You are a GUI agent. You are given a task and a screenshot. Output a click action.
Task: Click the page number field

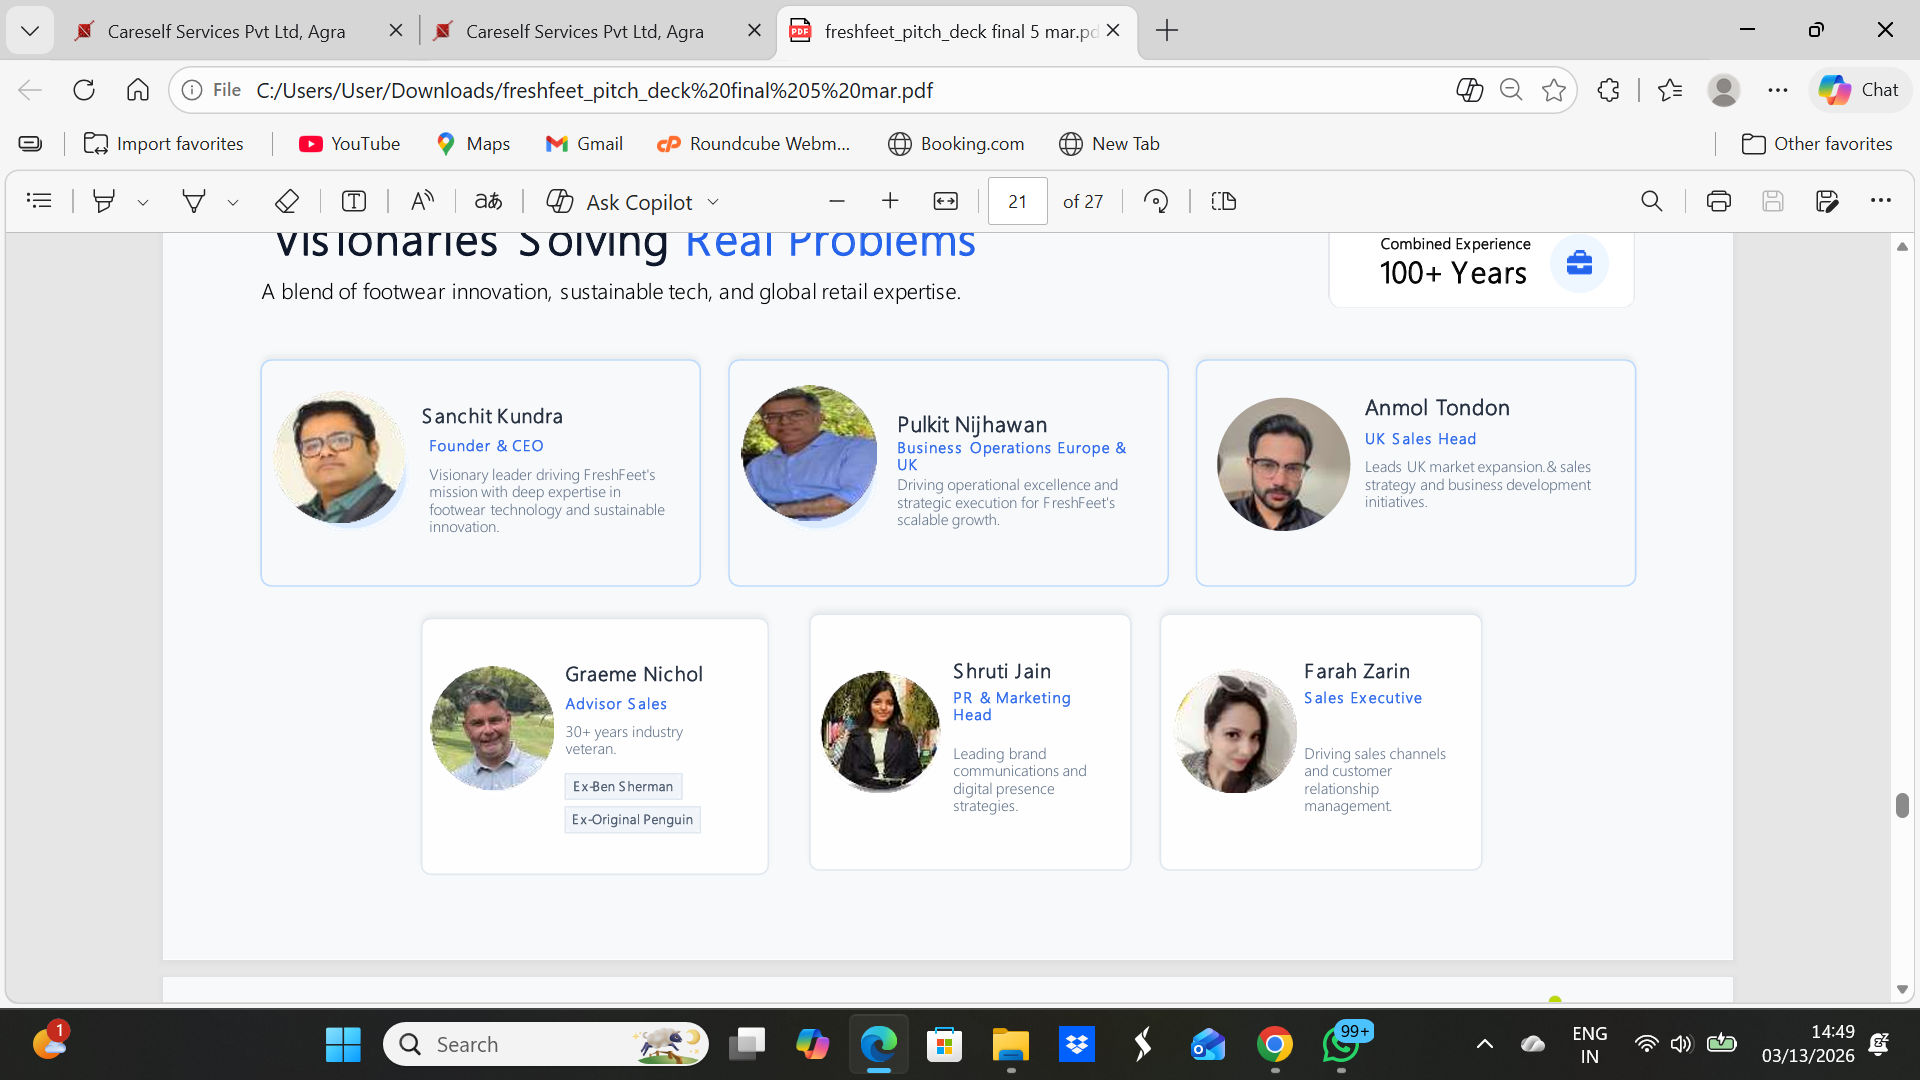(x=1017, y=201)
